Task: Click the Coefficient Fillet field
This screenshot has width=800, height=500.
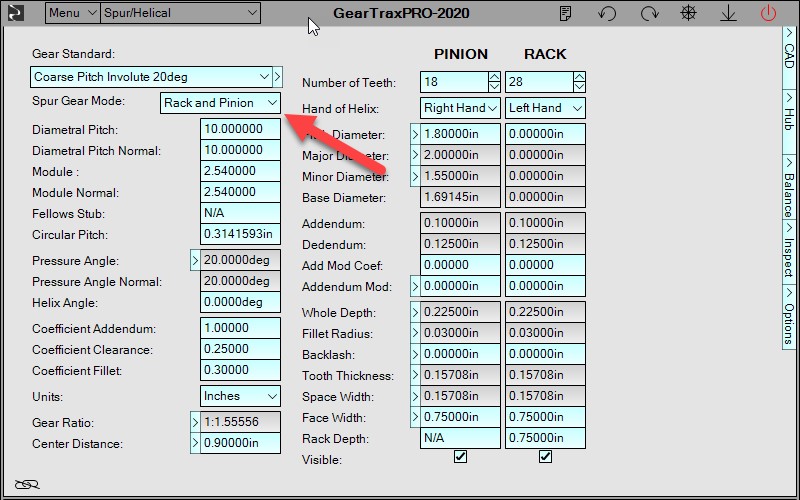Action: coord(240,370)
